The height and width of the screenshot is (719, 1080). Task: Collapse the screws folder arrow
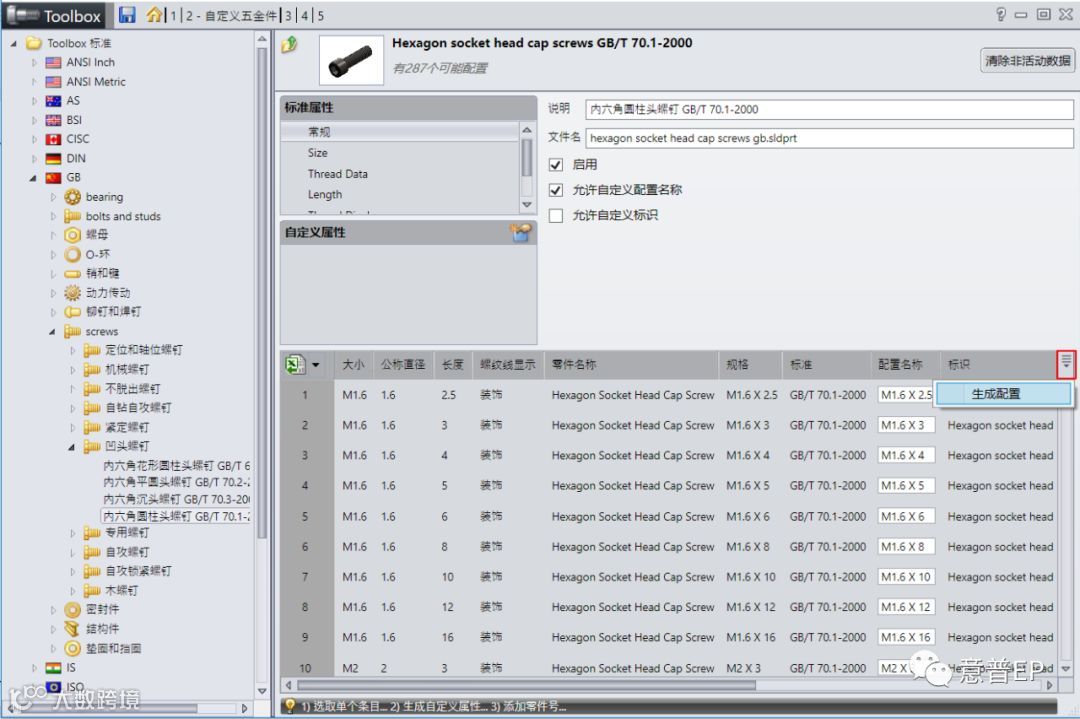(x=52, y=332)
